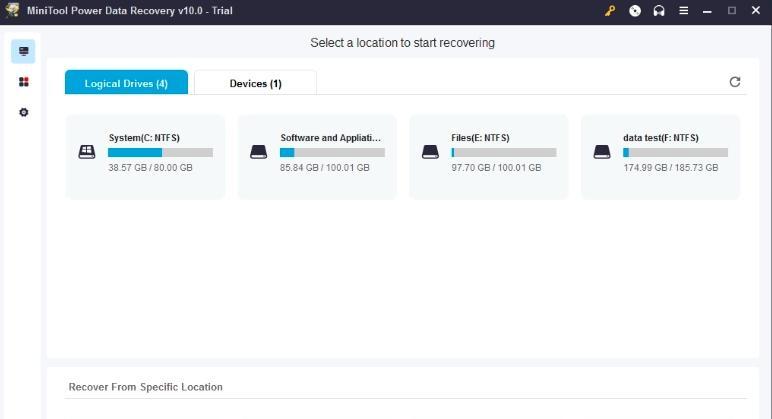Click the System C: usage bar
Viewport: 772px width, 419px height.
[160, 153]
